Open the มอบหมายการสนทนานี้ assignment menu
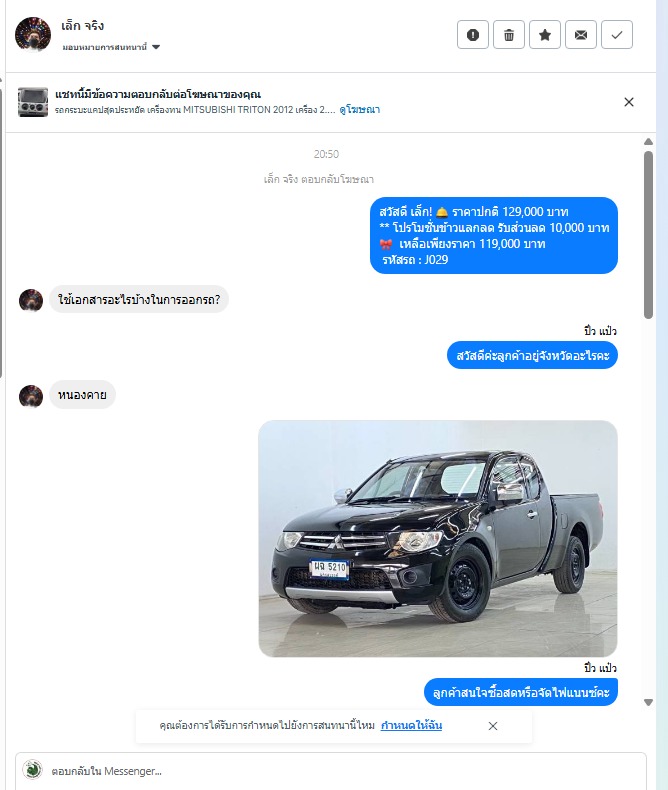Image resolution: width=668 pixels, height=790 pixels. (x=111, y=47)
